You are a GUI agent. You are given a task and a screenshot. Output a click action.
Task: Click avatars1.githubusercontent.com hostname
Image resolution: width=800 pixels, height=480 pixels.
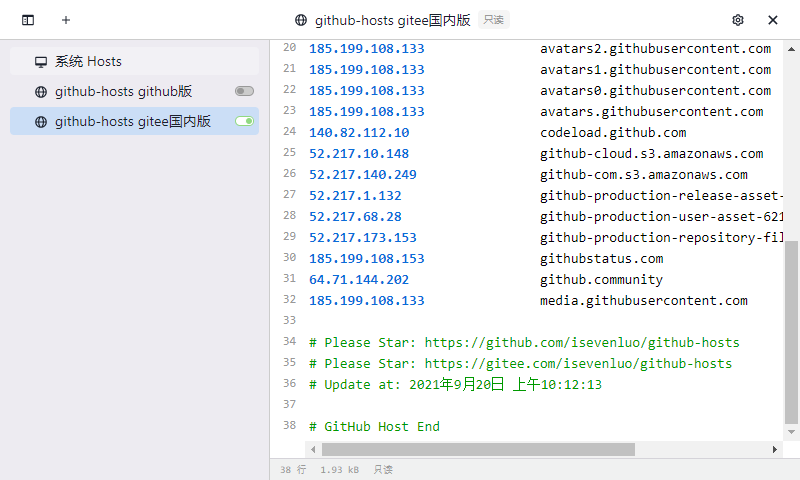tap(656, 69)
